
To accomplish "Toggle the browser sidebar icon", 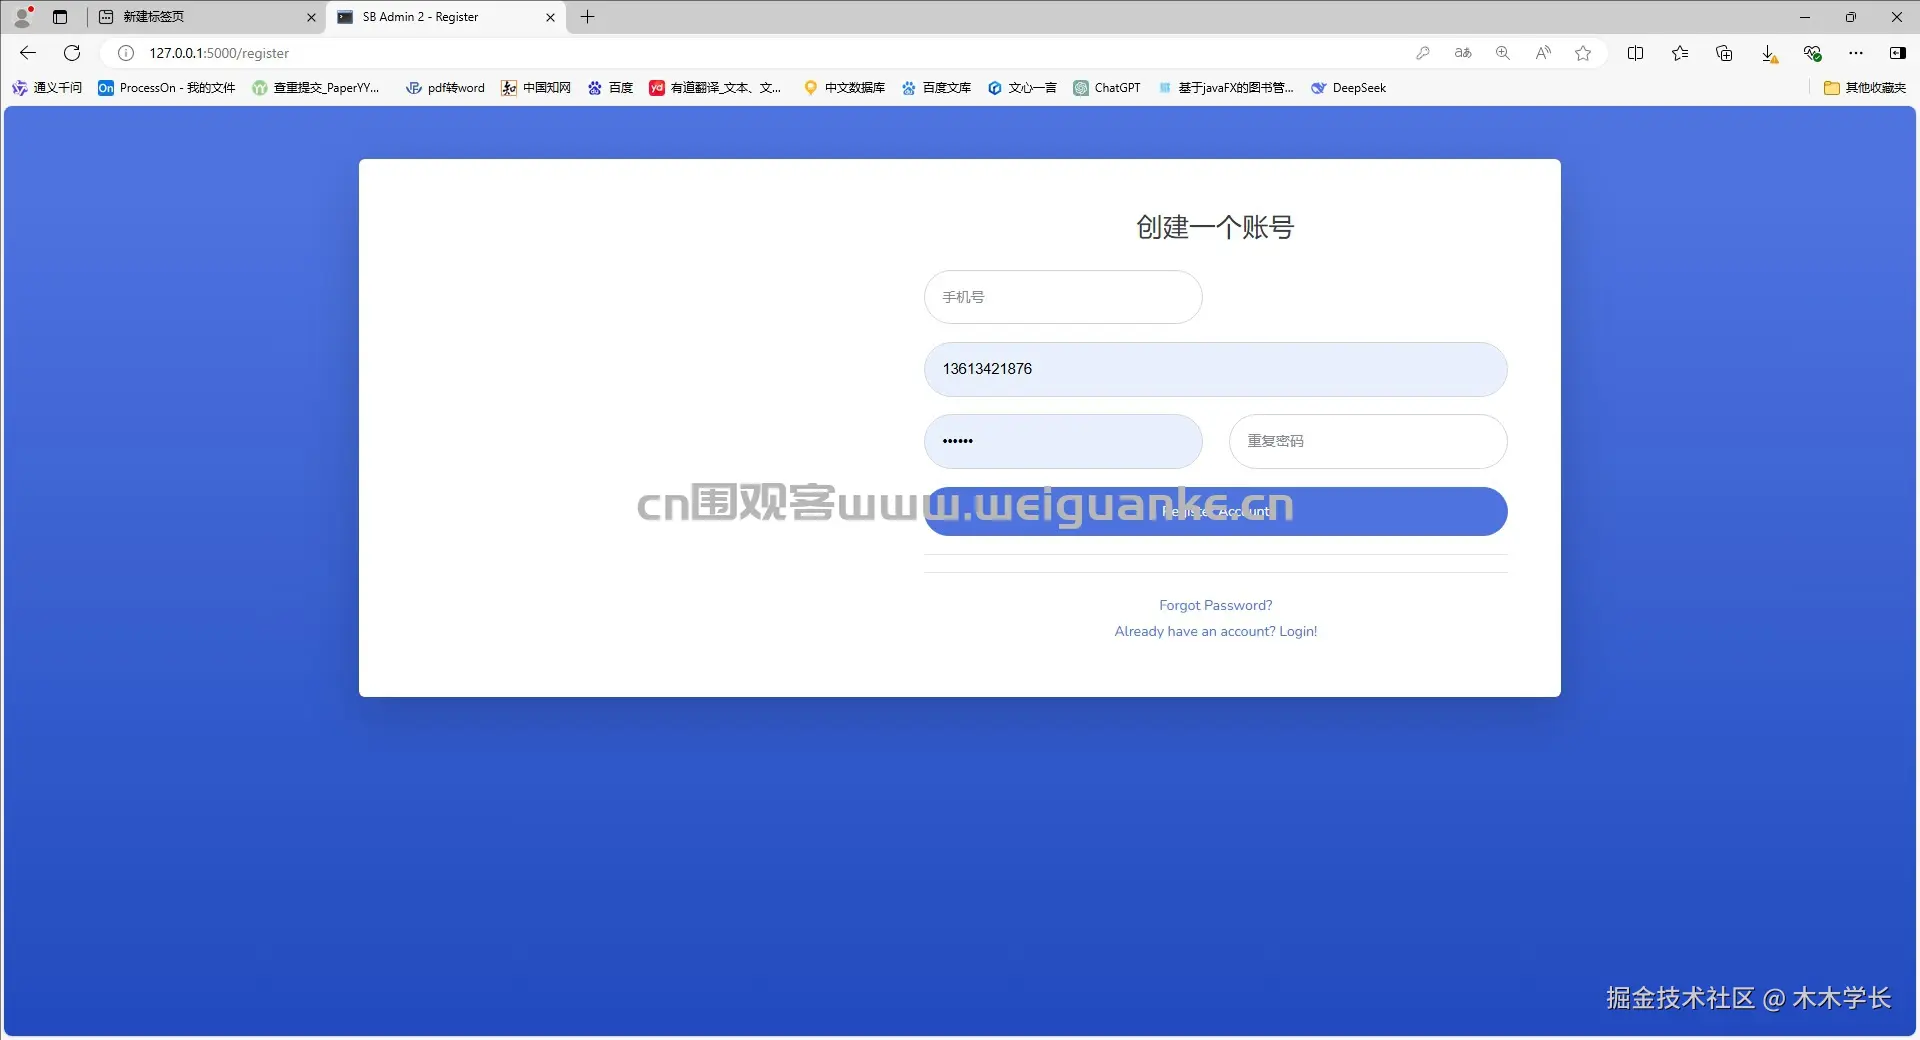I will point(1897,53).
